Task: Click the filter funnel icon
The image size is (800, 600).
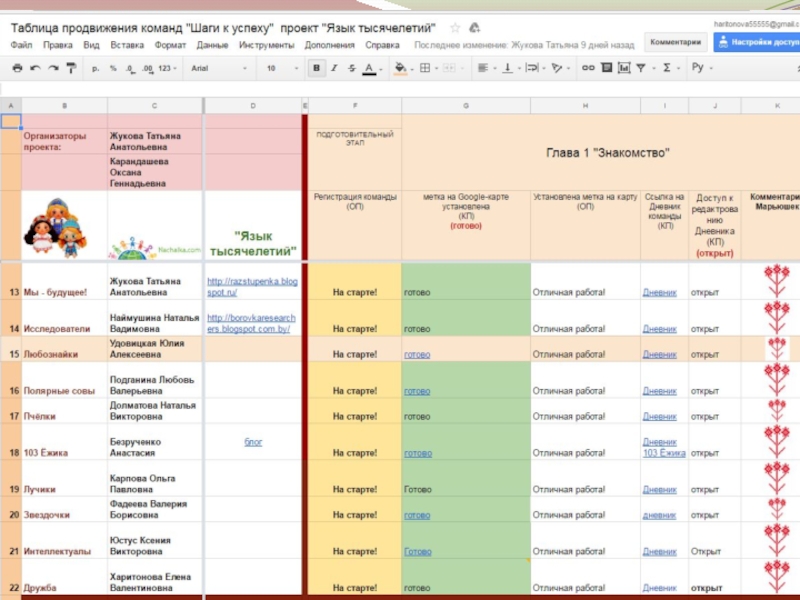Action: click(642, 68)
